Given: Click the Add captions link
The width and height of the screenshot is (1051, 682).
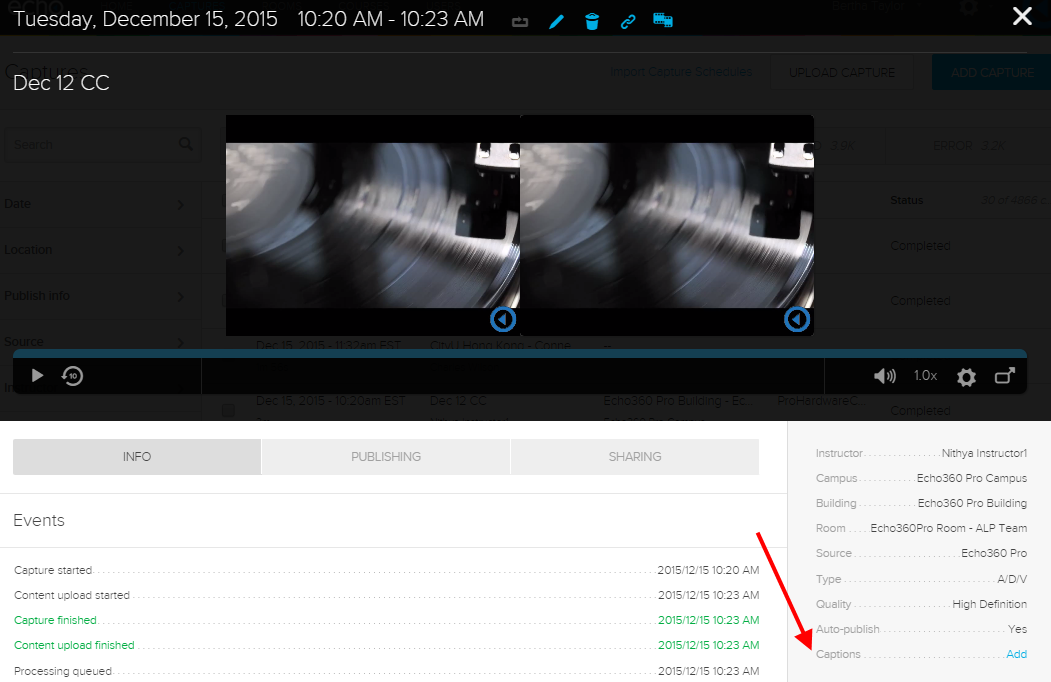Looking at the screenshot, I should 1016,654.
